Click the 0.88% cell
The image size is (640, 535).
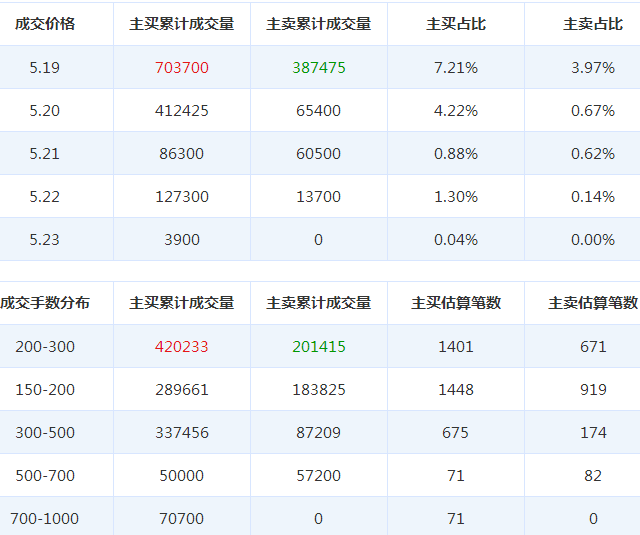[x=456, y=154]
